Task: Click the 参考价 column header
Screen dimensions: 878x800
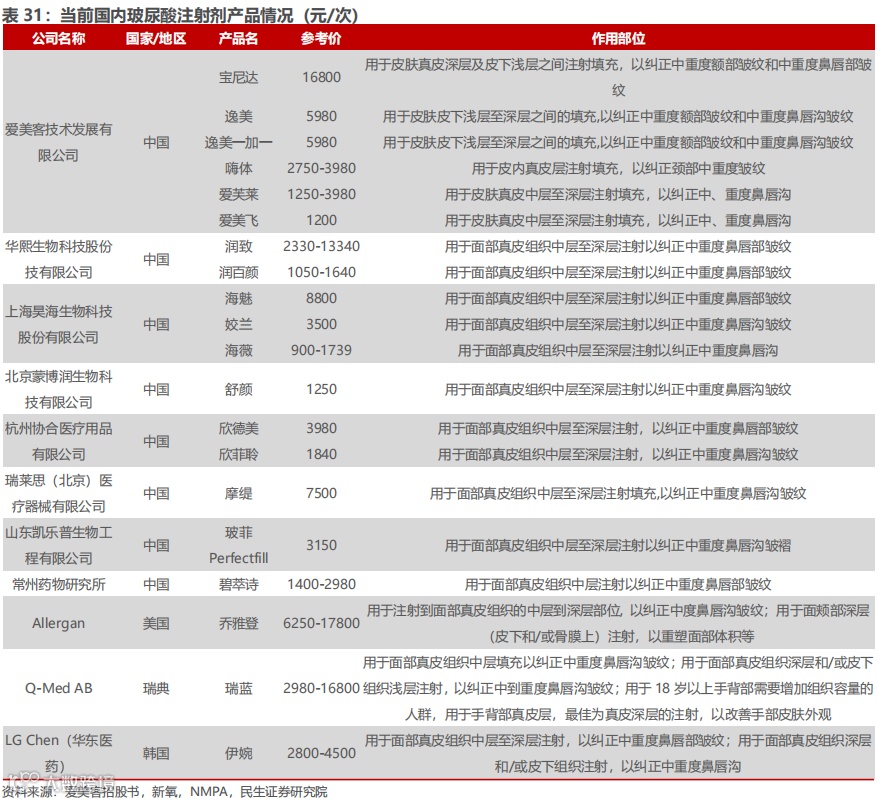Action: click(x=321, y=38)
